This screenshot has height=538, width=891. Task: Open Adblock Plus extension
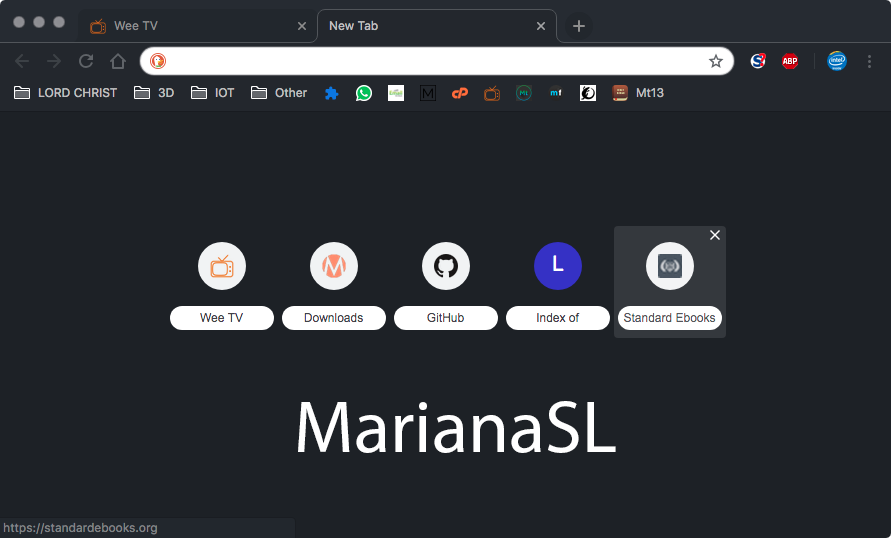click(790, 61)
